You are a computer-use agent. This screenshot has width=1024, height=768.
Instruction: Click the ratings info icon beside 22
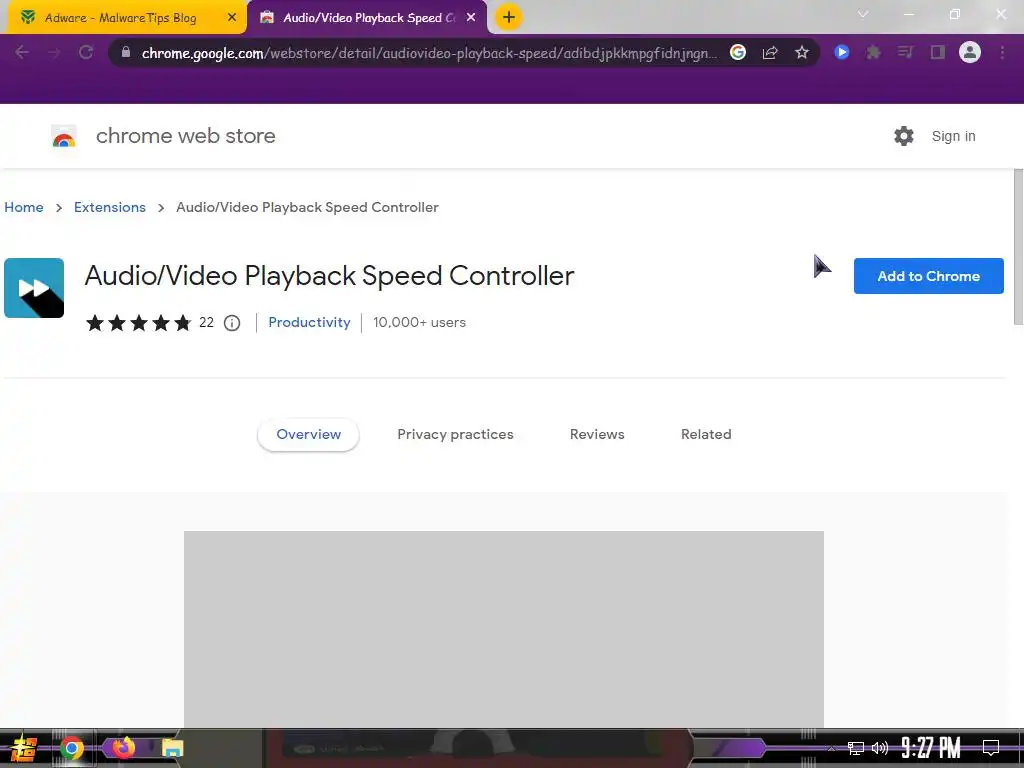point(232,323)
